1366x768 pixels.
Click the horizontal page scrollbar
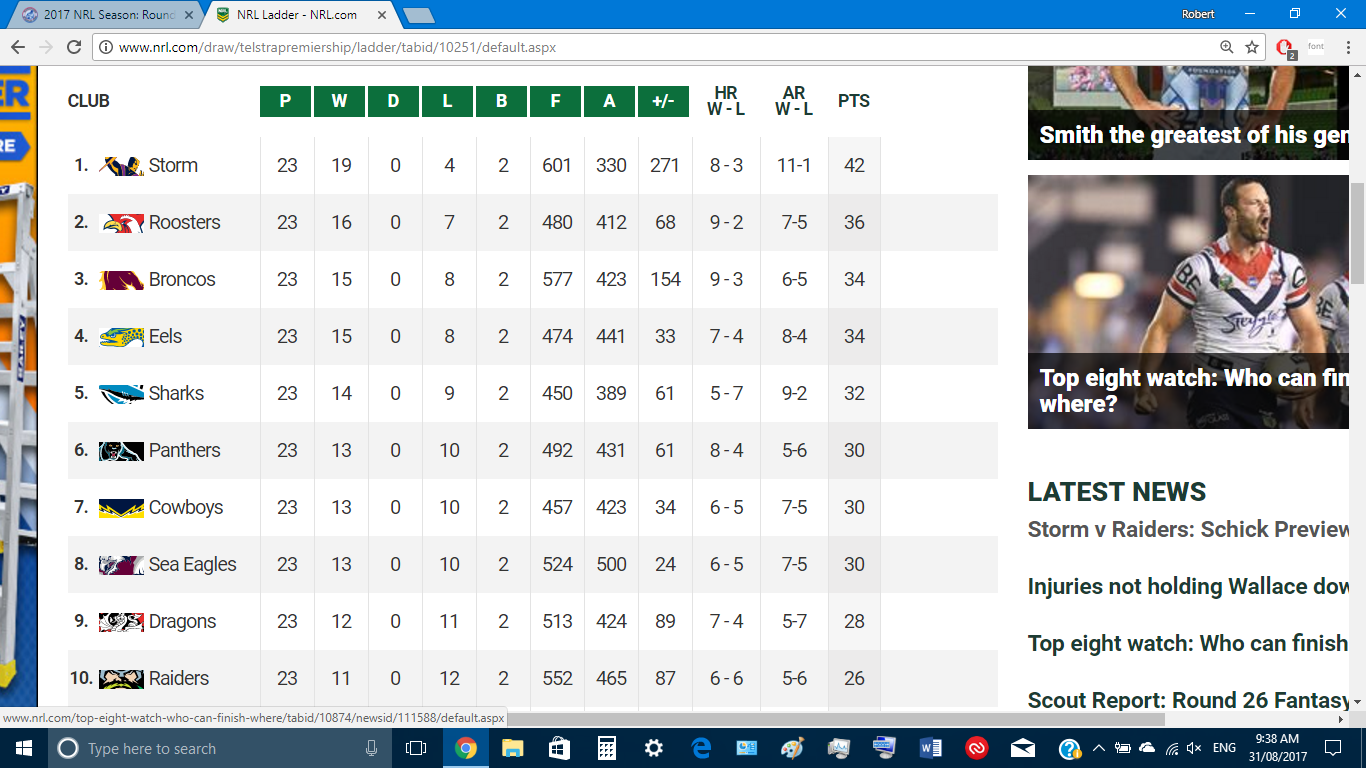pyautogui.click(x=836, y=719)
